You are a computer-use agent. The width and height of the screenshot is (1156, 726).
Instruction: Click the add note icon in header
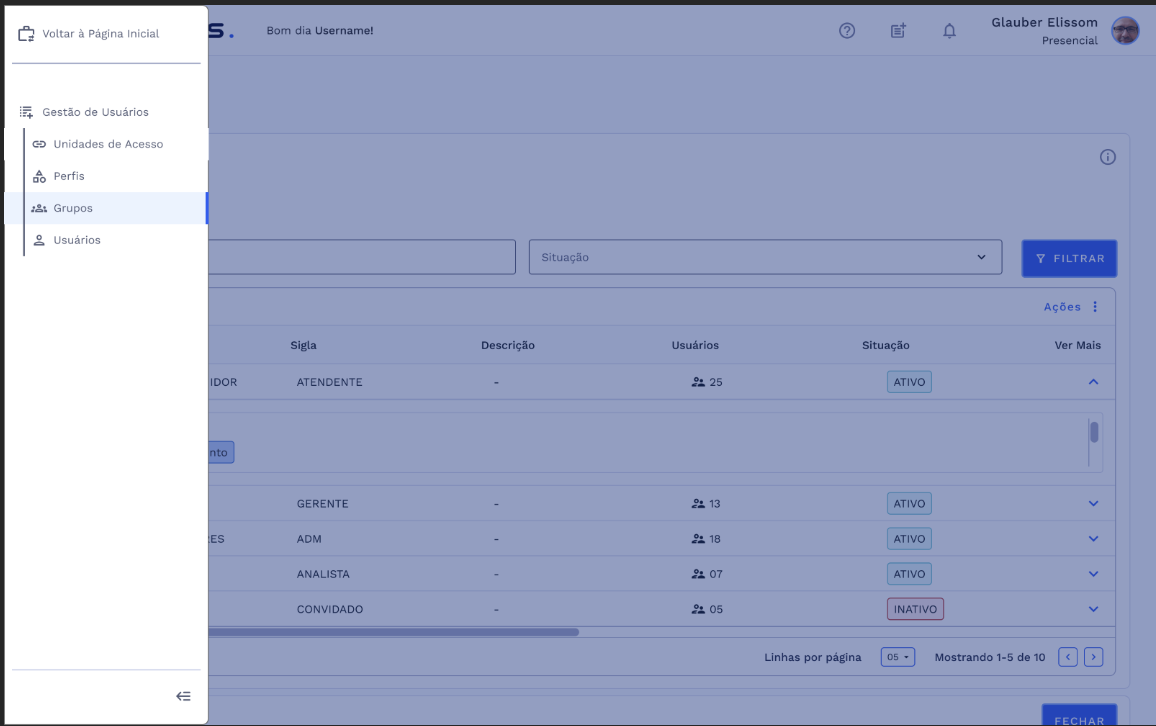pos(898,31)
